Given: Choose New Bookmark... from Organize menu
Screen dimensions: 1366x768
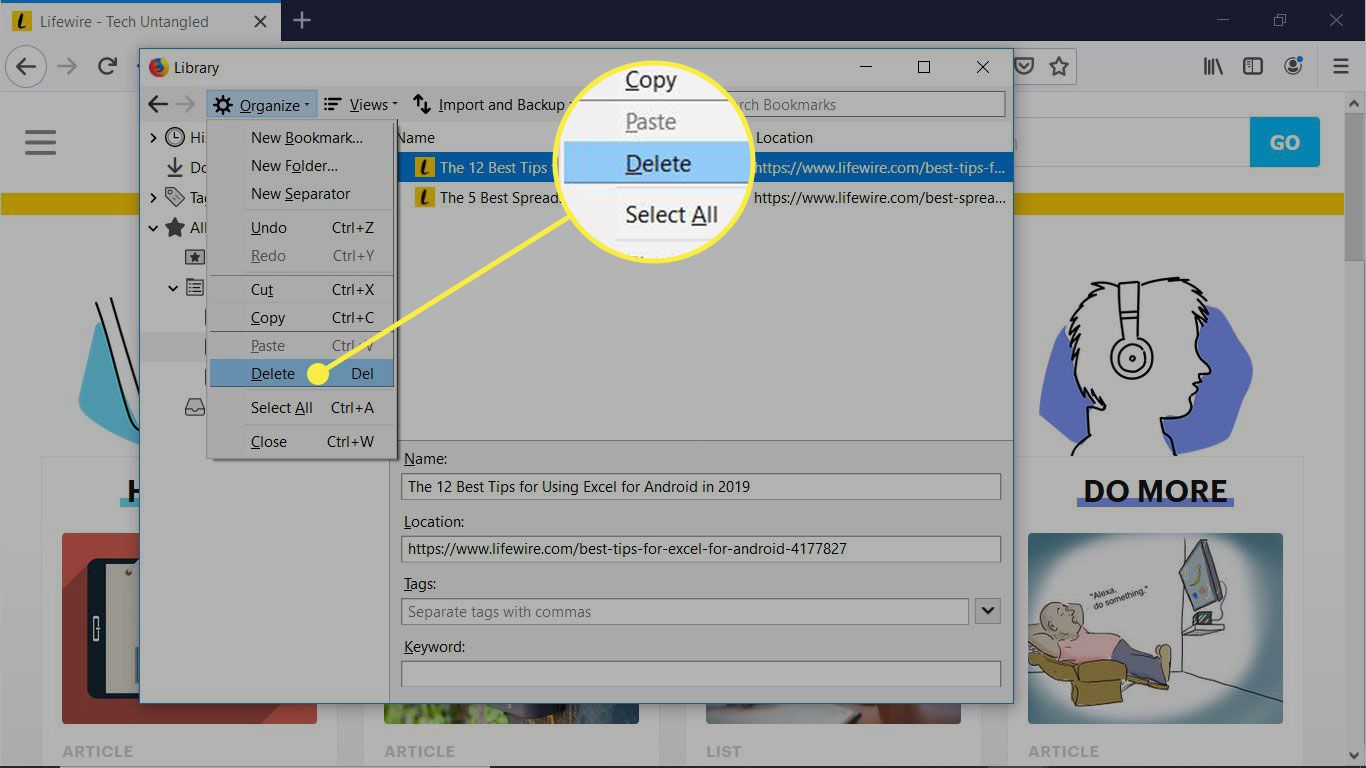Looking at the screenshot, I should pyautogui.click(x=302, y=138).
